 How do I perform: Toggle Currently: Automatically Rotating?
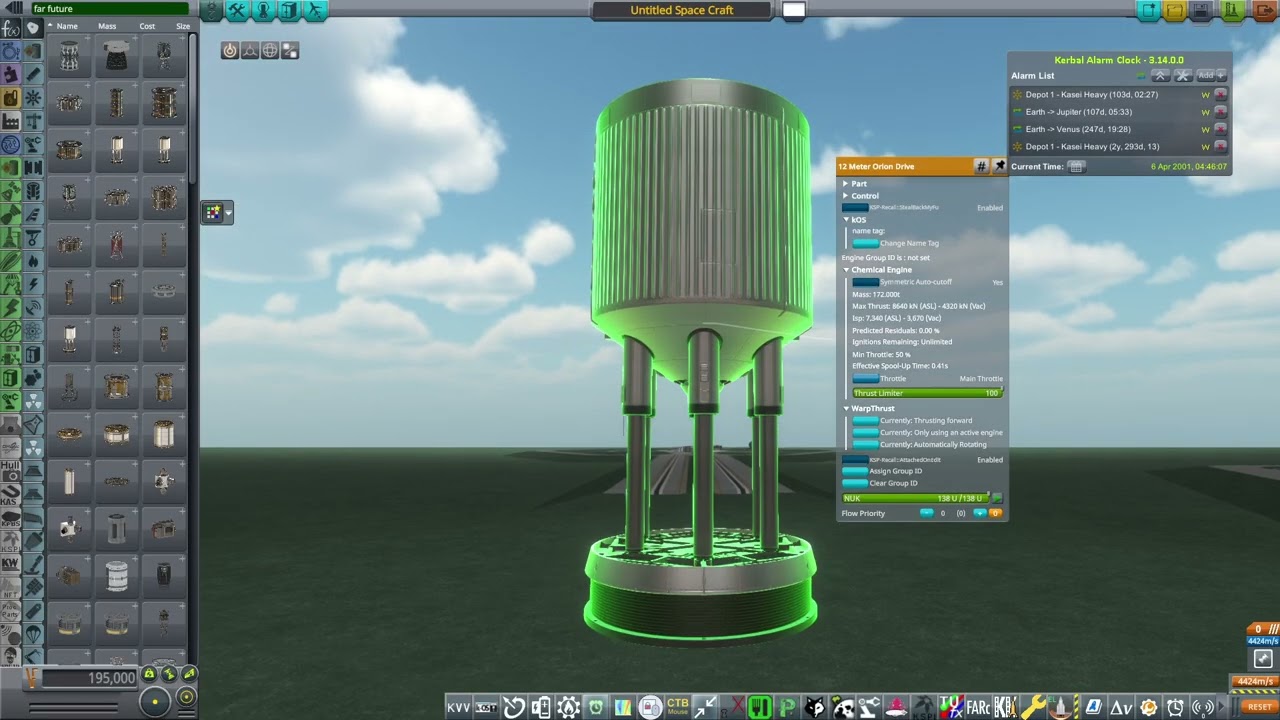(866, 445)
